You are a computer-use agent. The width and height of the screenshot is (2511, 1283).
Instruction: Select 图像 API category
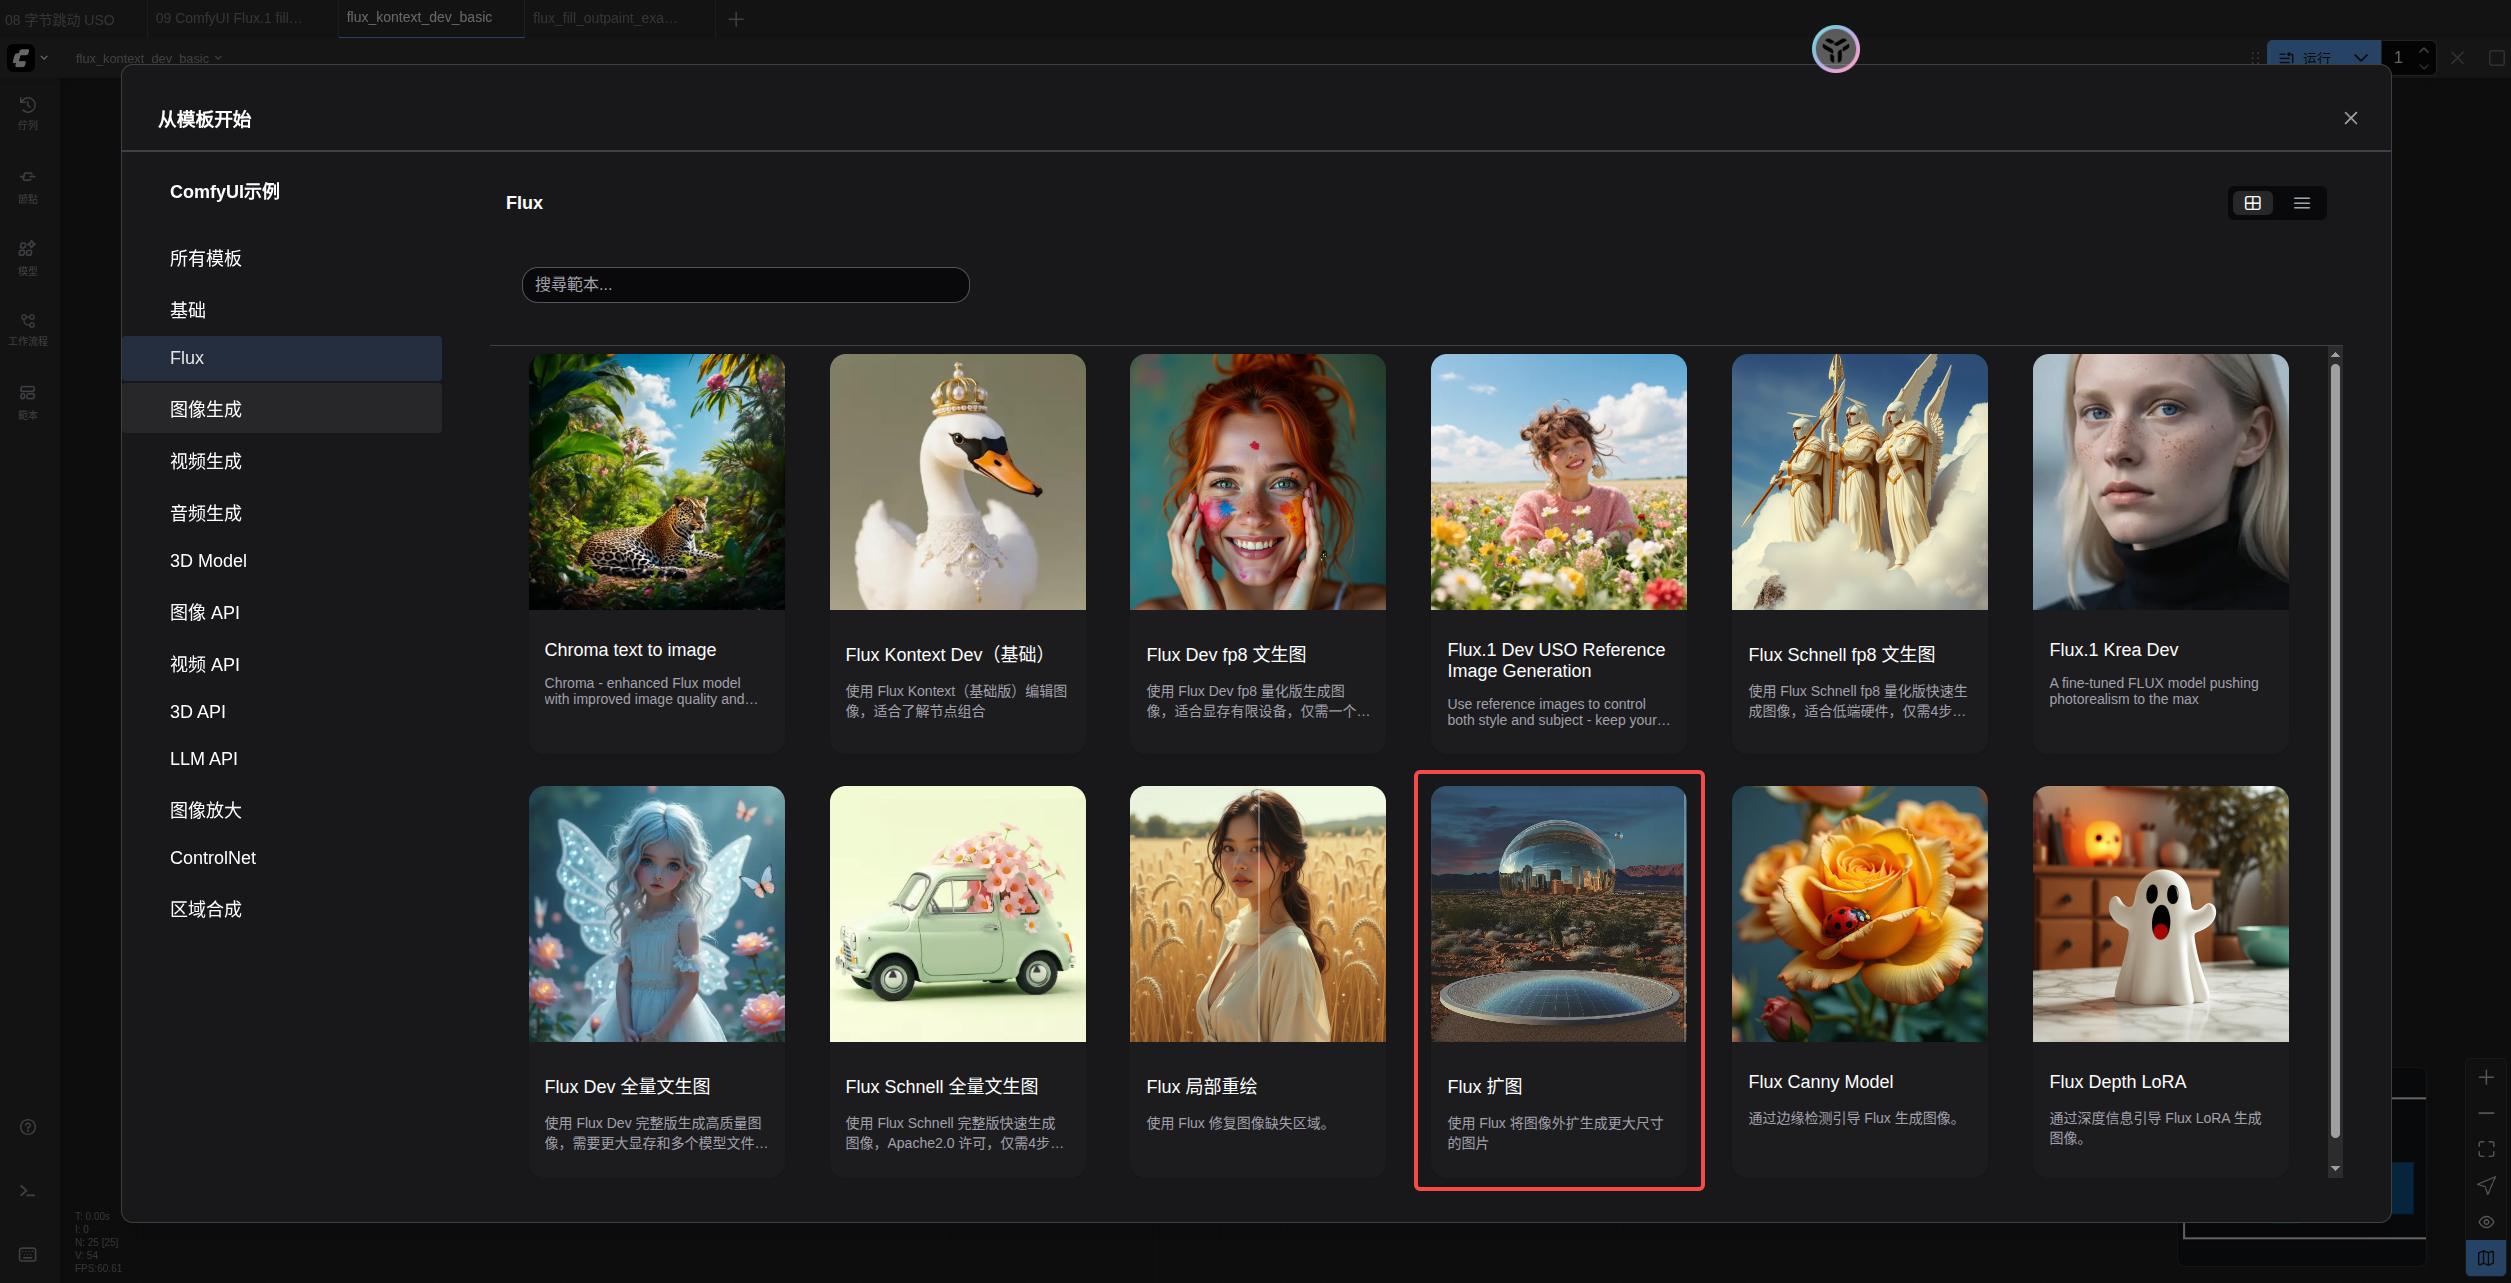coord(282,613)
